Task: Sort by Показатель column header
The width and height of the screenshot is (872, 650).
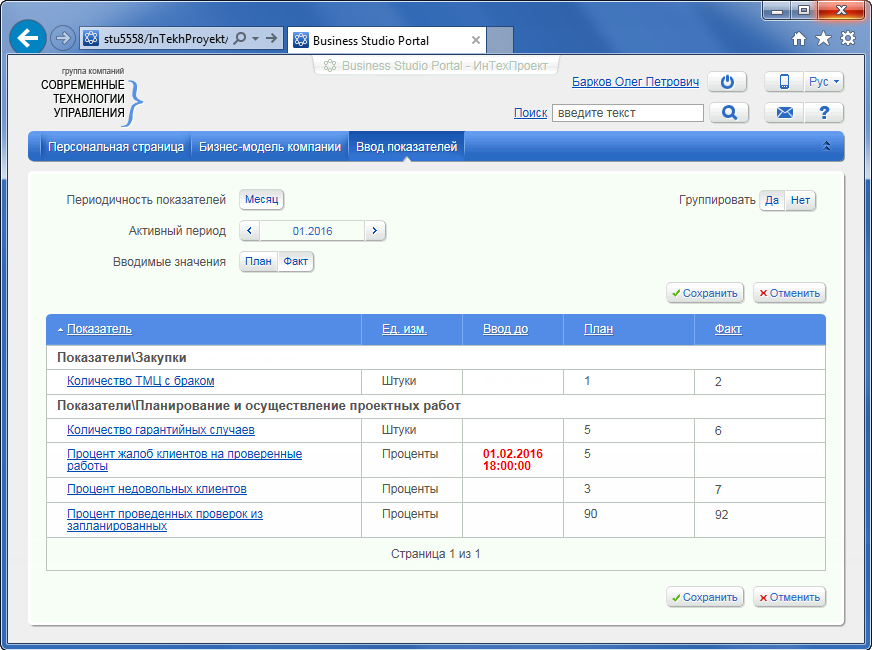Action: (x=99, y=329)
